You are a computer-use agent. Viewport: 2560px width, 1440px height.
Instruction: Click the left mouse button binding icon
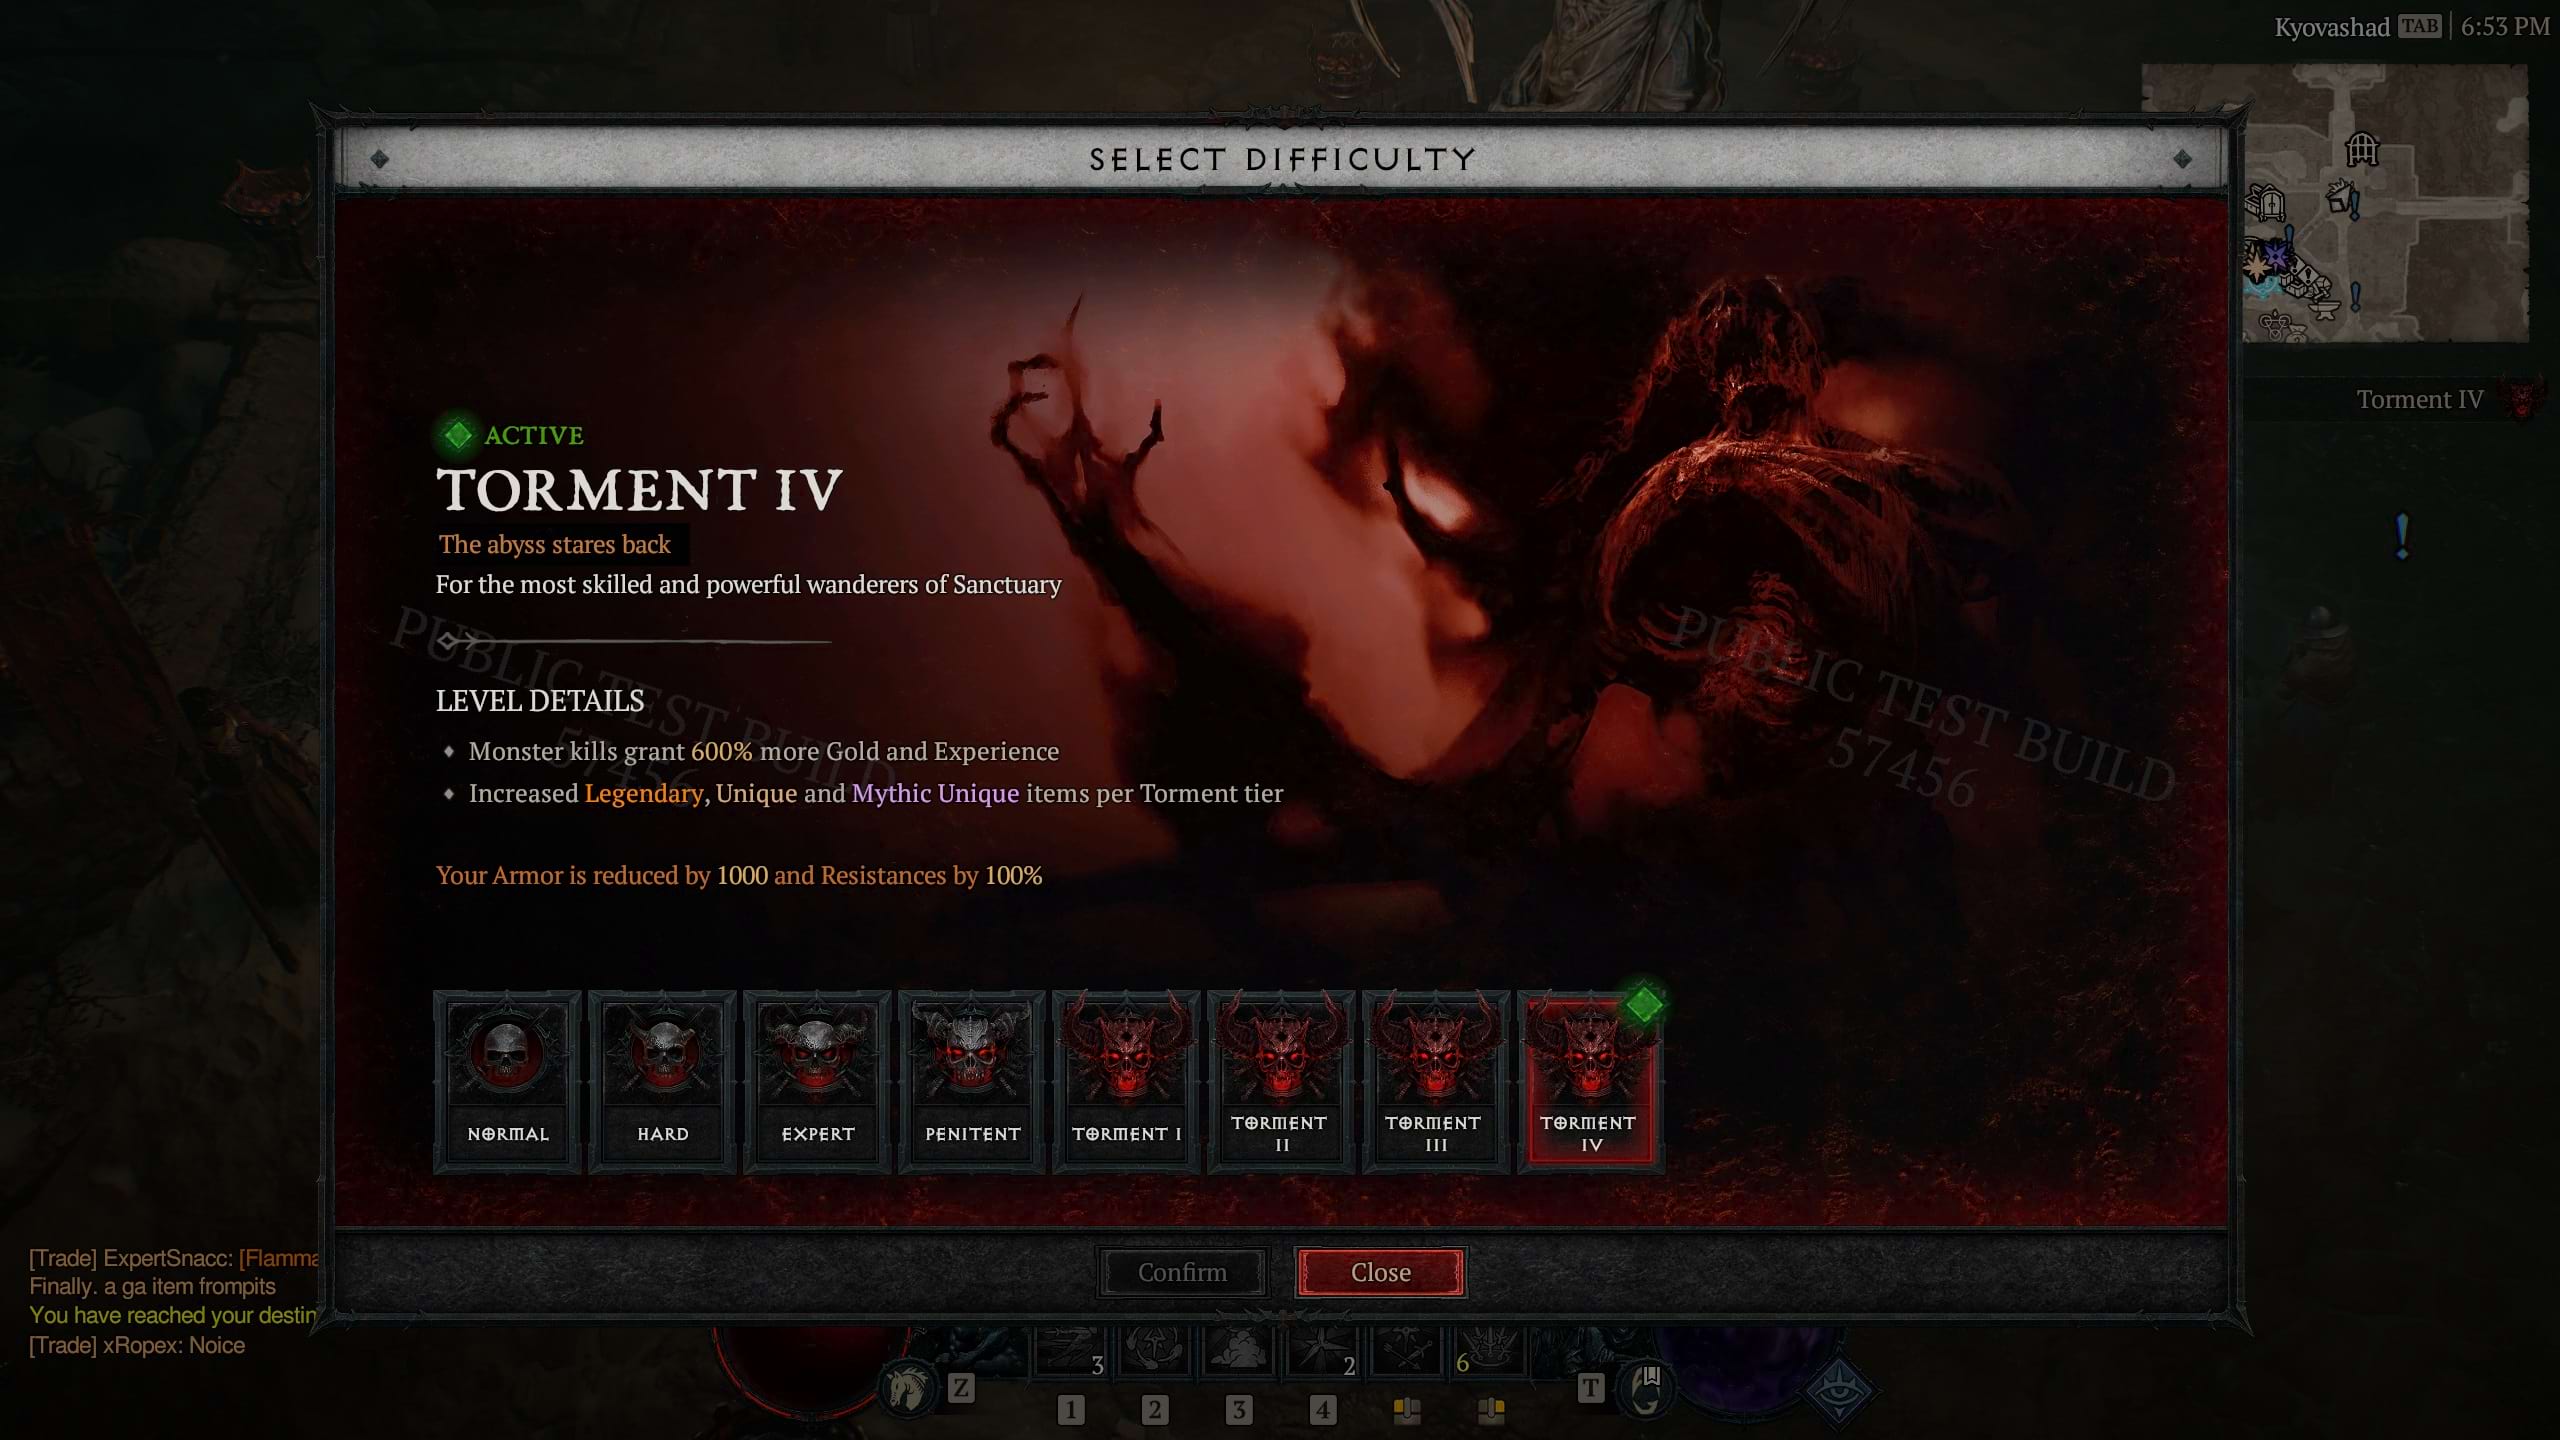(1407, 1410)
